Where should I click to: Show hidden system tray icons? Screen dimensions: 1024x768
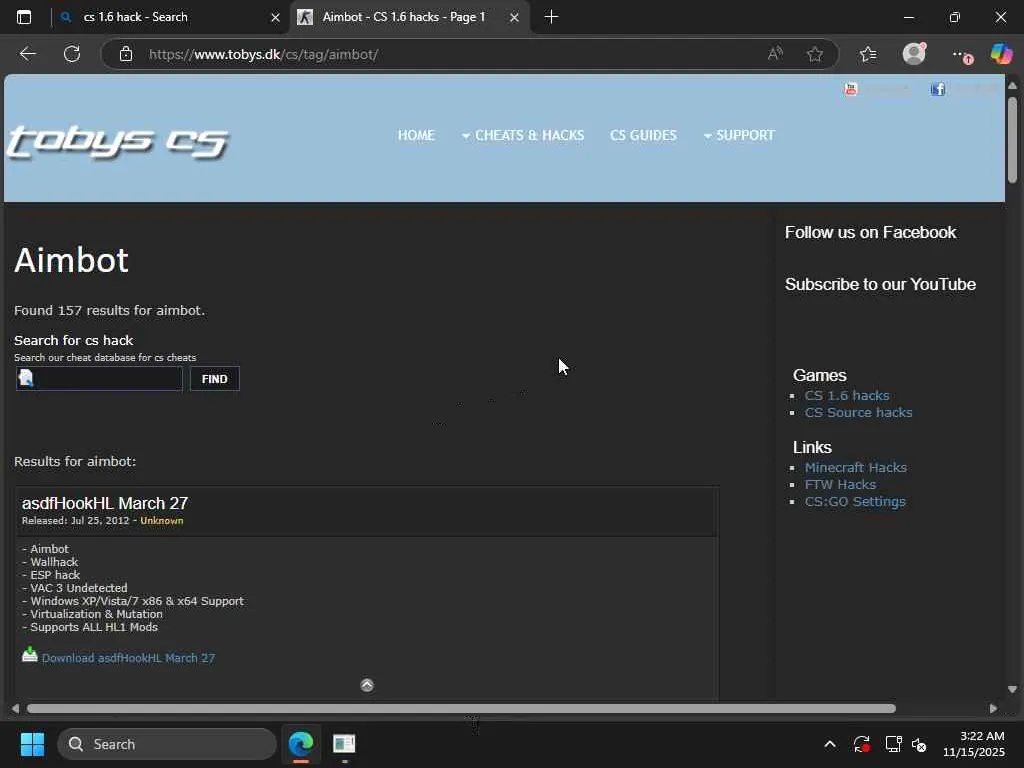(829, 744)
